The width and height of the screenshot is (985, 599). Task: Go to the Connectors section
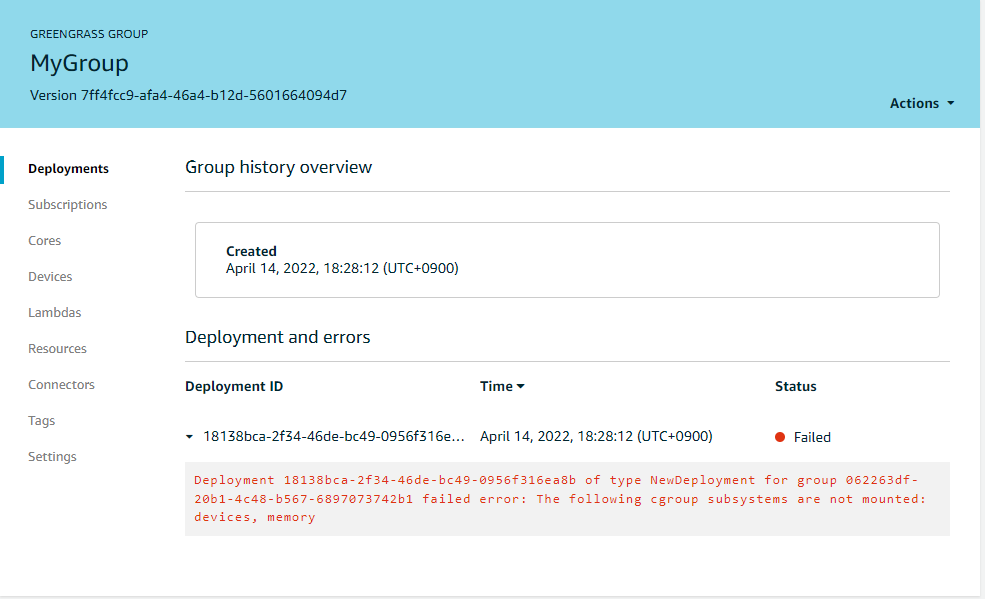coord(61,384)
